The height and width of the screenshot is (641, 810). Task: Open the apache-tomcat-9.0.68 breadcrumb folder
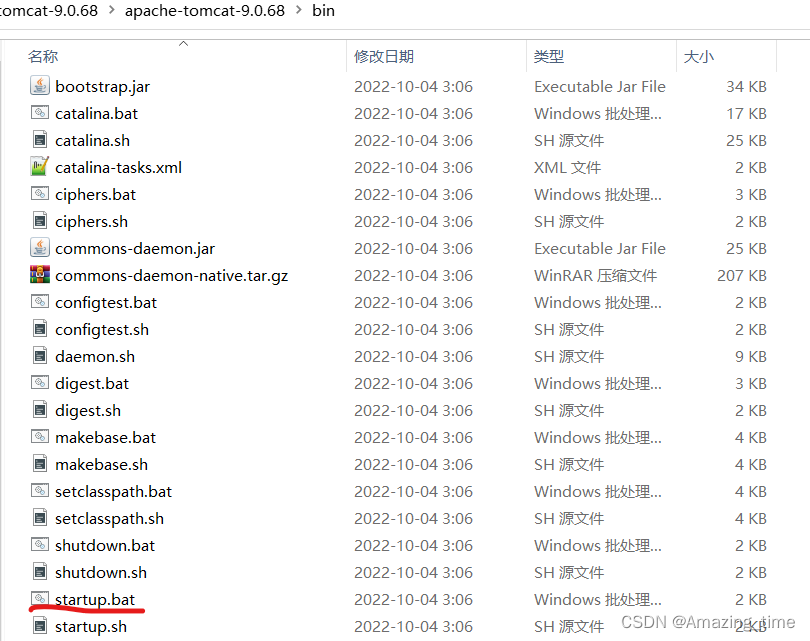(x=205, y=10)
